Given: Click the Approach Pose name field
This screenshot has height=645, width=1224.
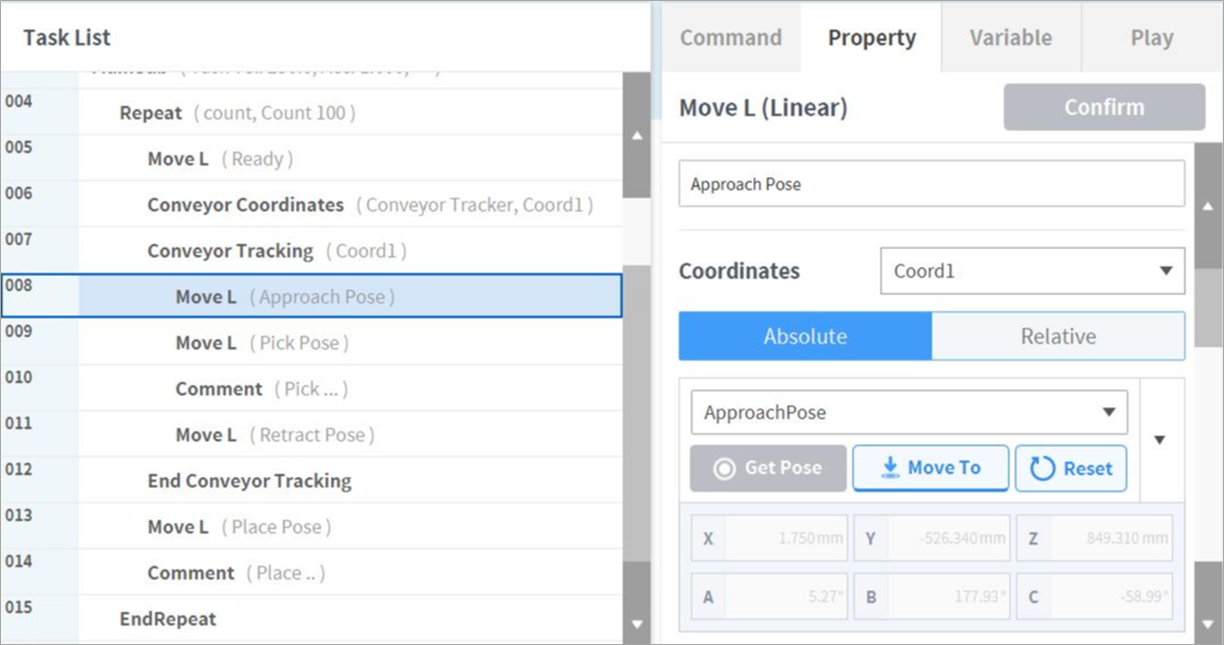Looking at the screenshot, I should (x=931, y=184).
